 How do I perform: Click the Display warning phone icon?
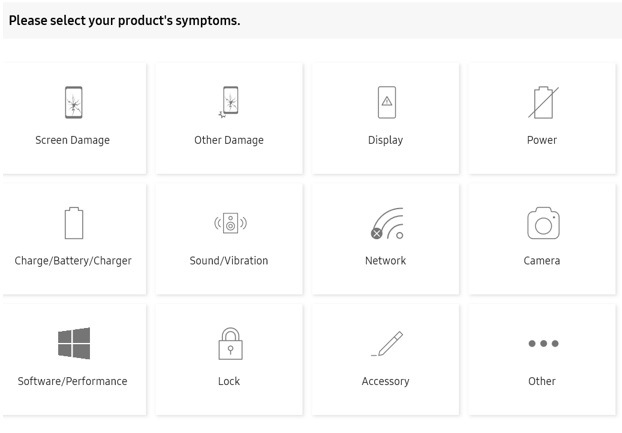387,102
